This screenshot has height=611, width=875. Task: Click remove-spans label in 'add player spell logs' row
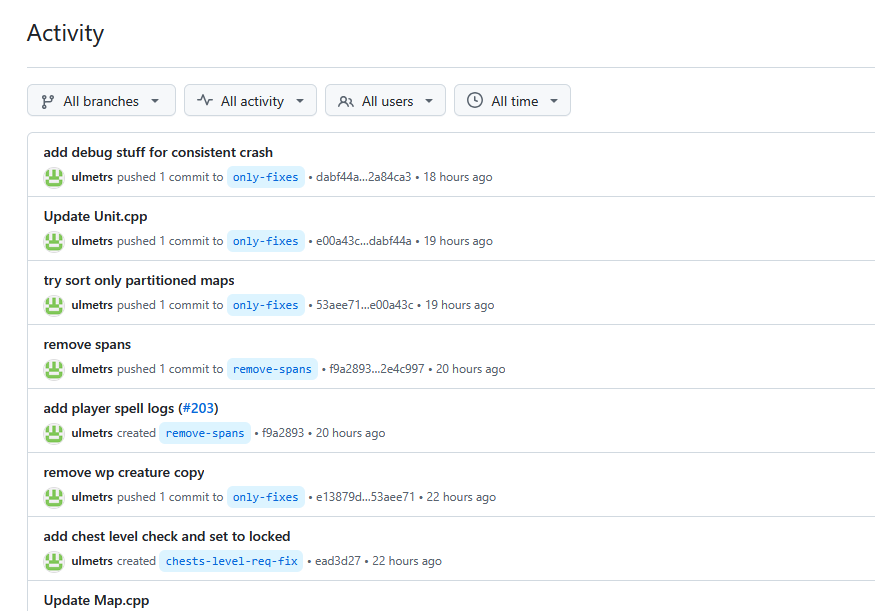click(205, 433)
